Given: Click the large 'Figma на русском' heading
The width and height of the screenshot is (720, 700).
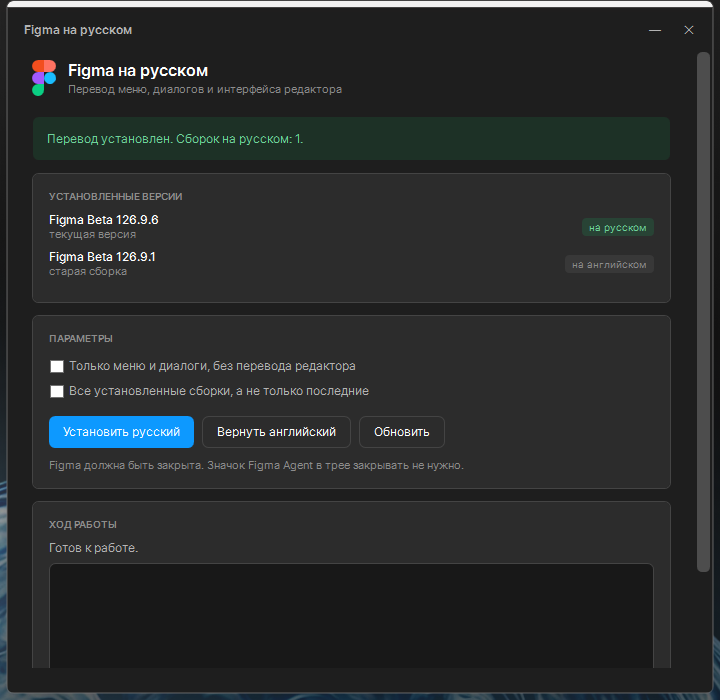Looking at the screenshot, I should 138,71.
